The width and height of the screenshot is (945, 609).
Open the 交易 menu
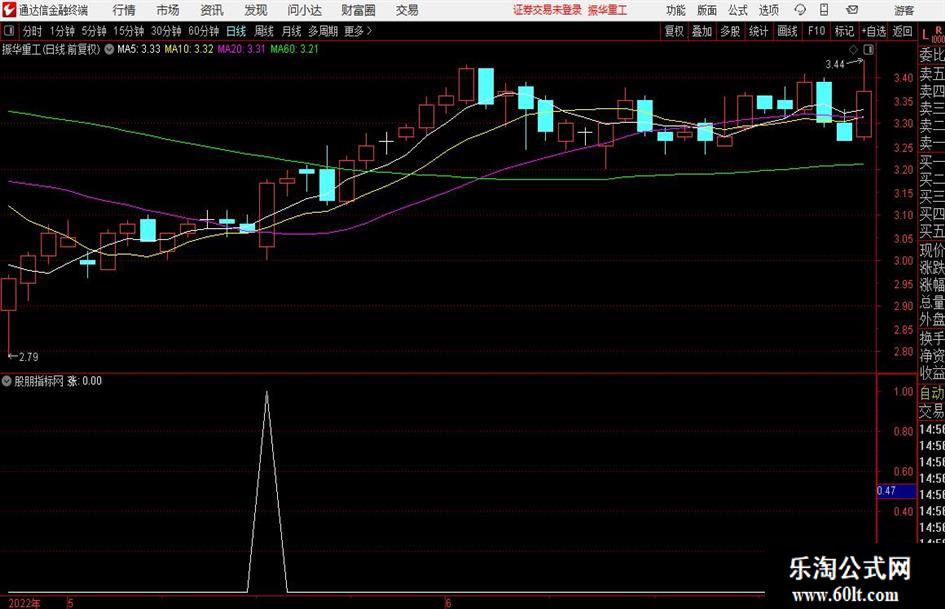click(407, 10)
